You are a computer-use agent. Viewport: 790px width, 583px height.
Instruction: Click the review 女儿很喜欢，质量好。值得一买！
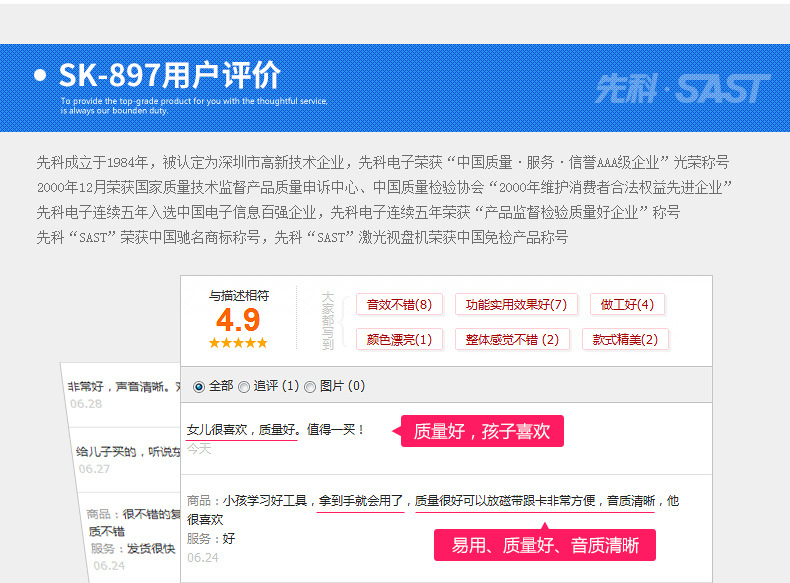275,430
